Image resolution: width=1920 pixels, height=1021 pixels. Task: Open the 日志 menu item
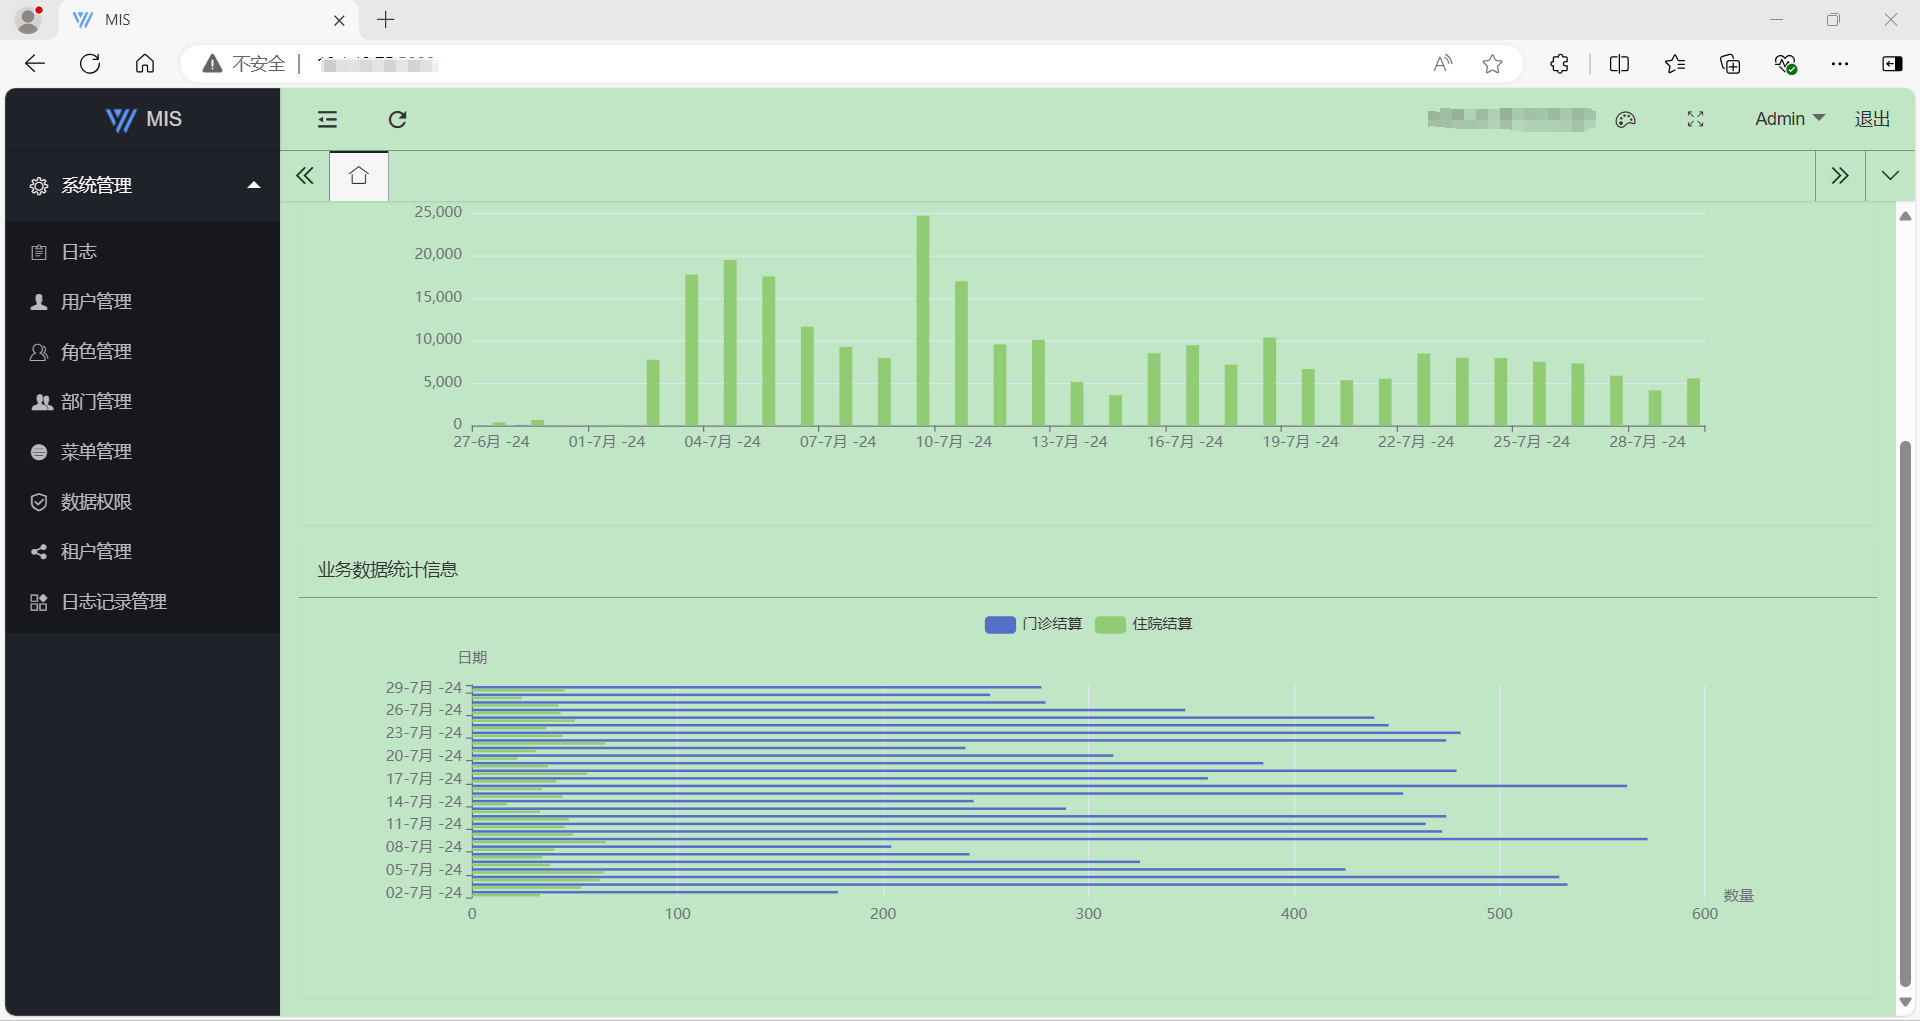point(142,252)
